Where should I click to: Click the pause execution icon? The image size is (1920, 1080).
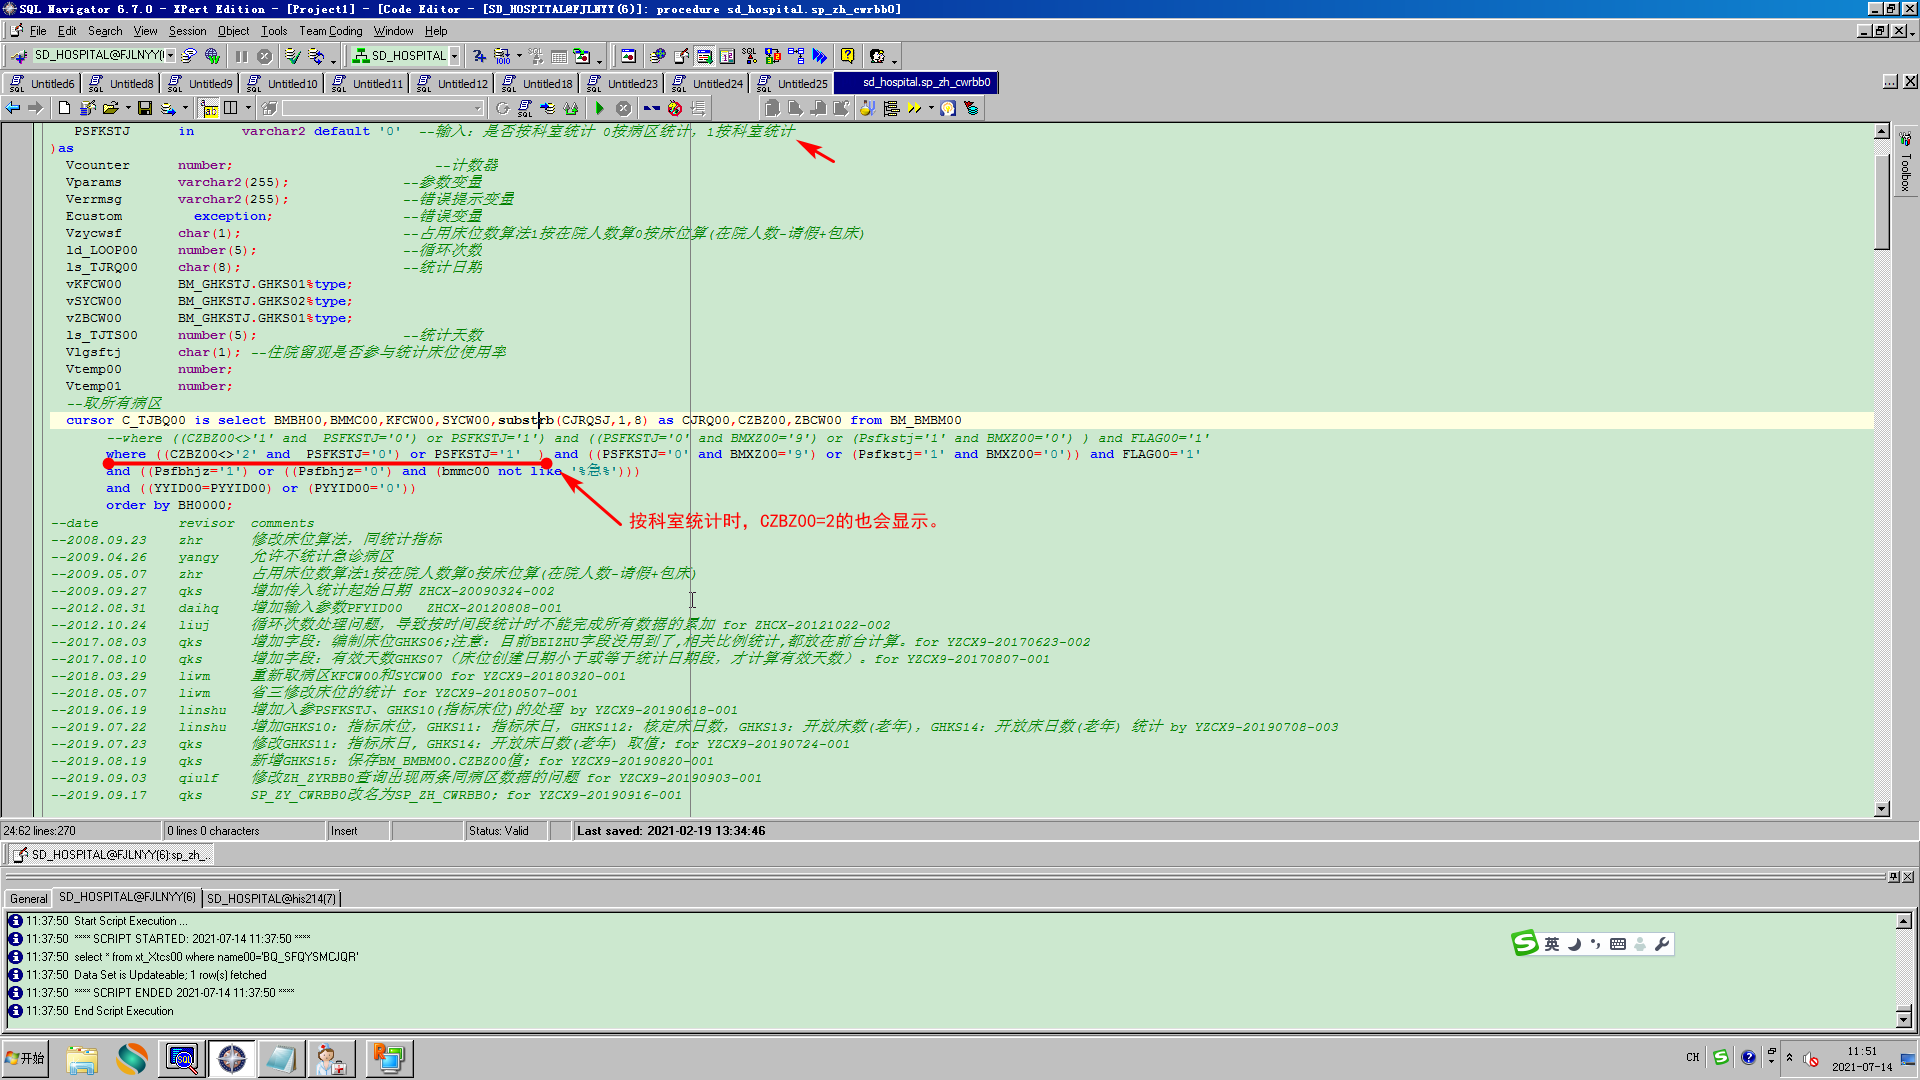(x=241, y=56)
